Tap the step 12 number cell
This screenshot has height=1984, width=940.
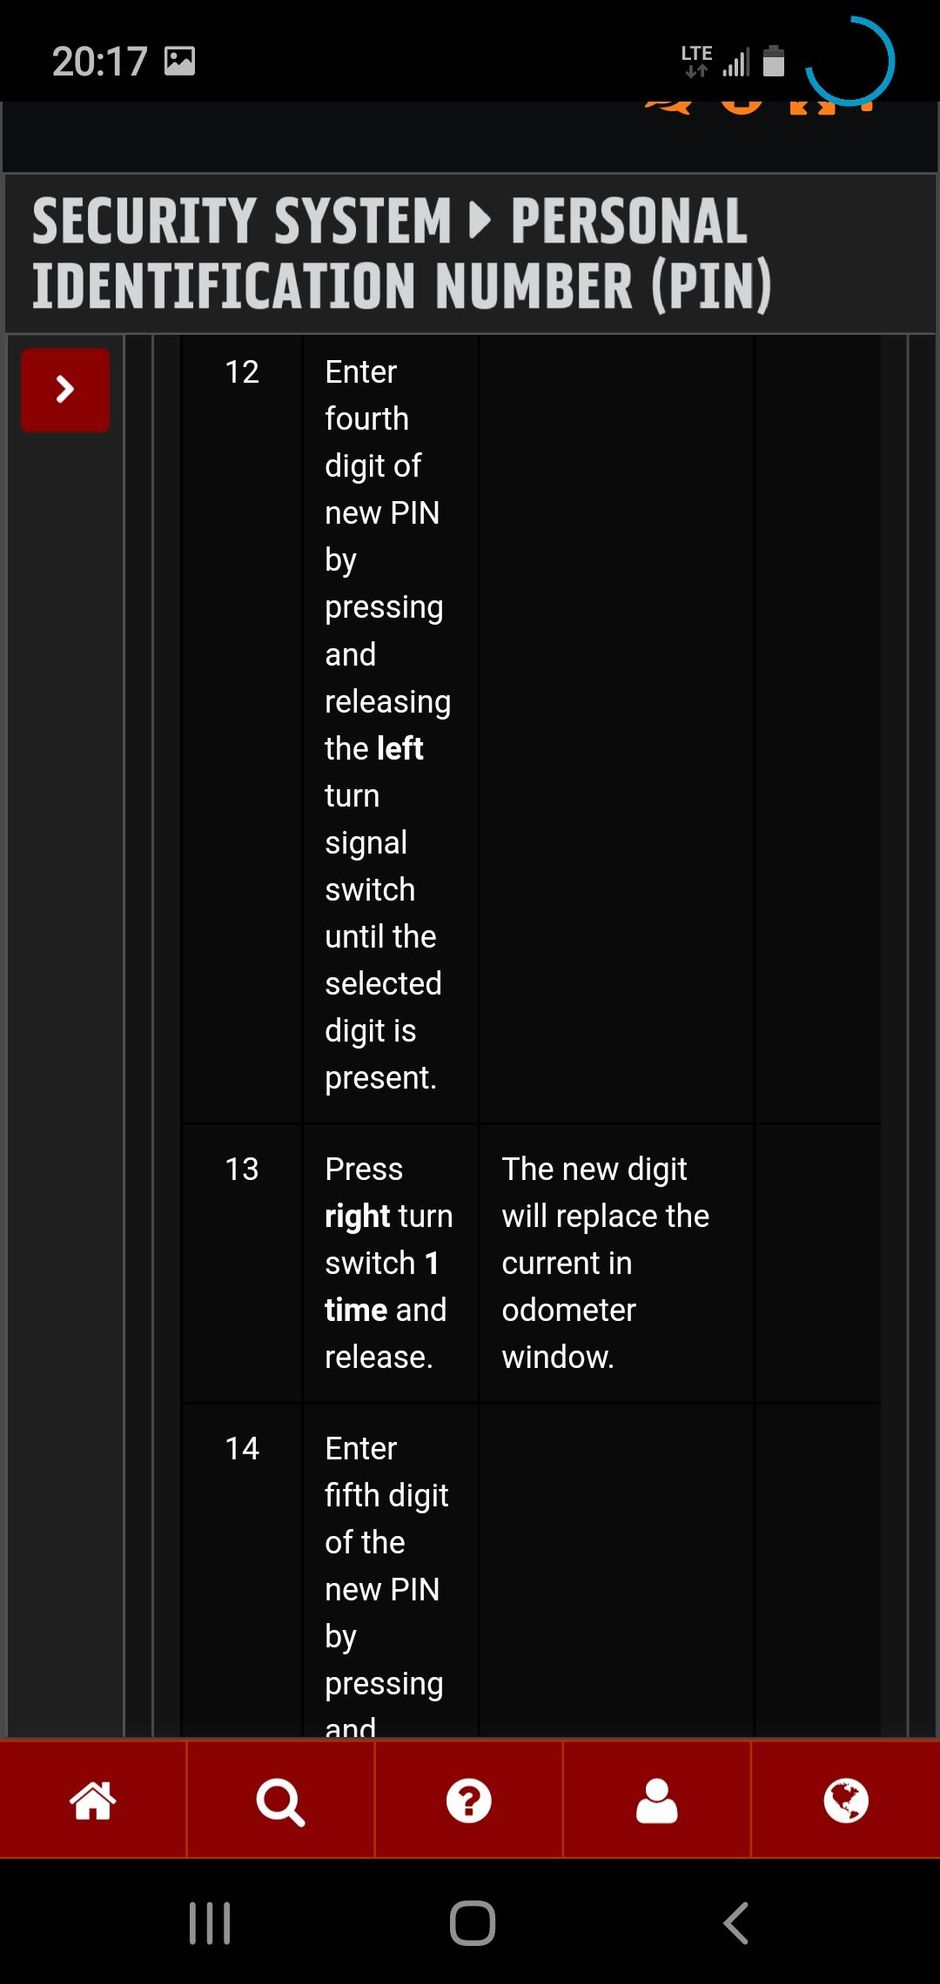[242, 372]
